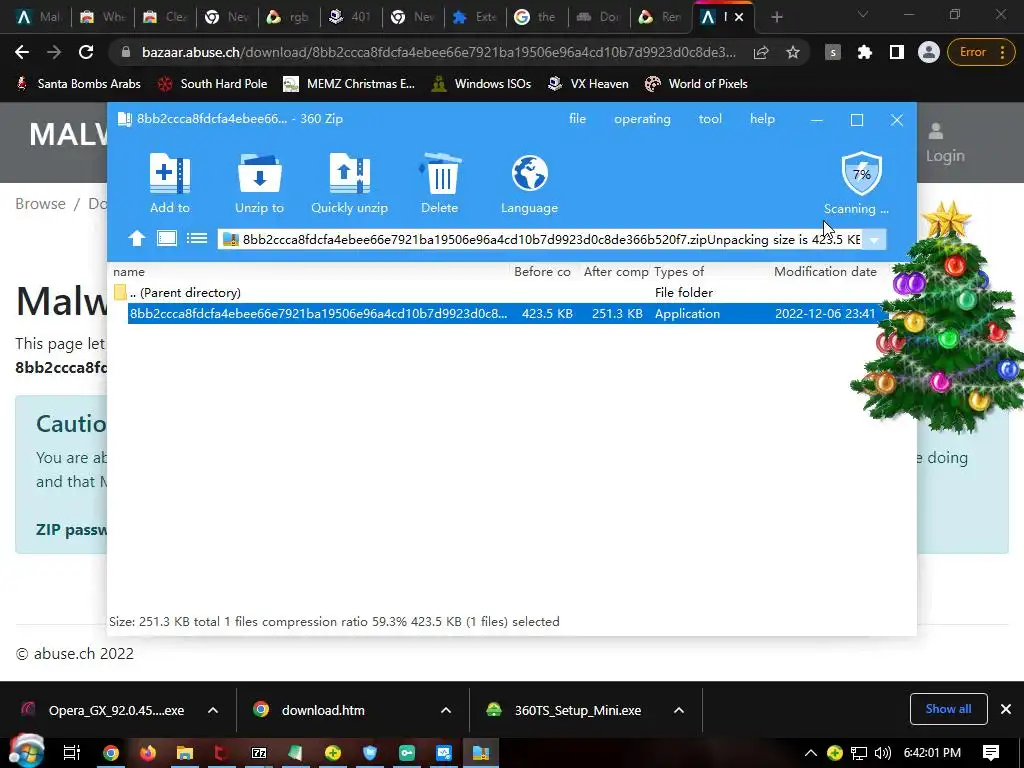Open Firefox from the taskbar
The width and height of the screenshot is (1024, 768).
148,753
